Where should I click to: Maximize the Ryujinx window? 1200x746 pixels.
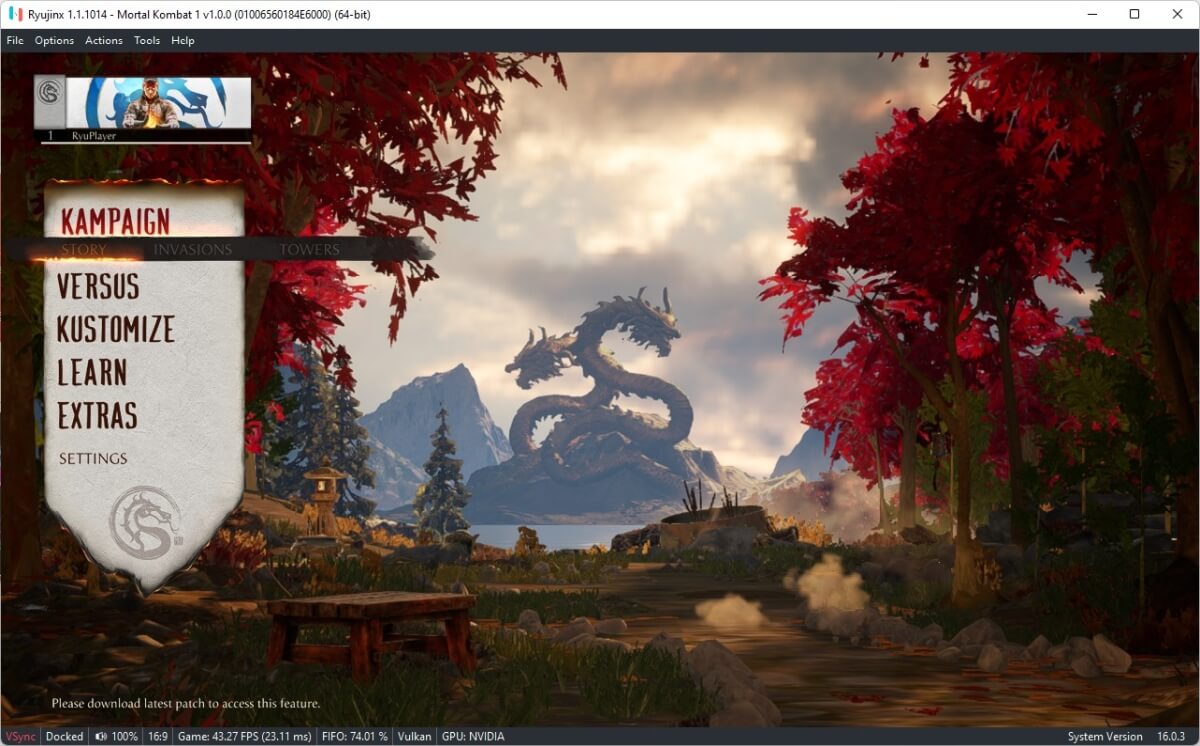(1134, 14)
